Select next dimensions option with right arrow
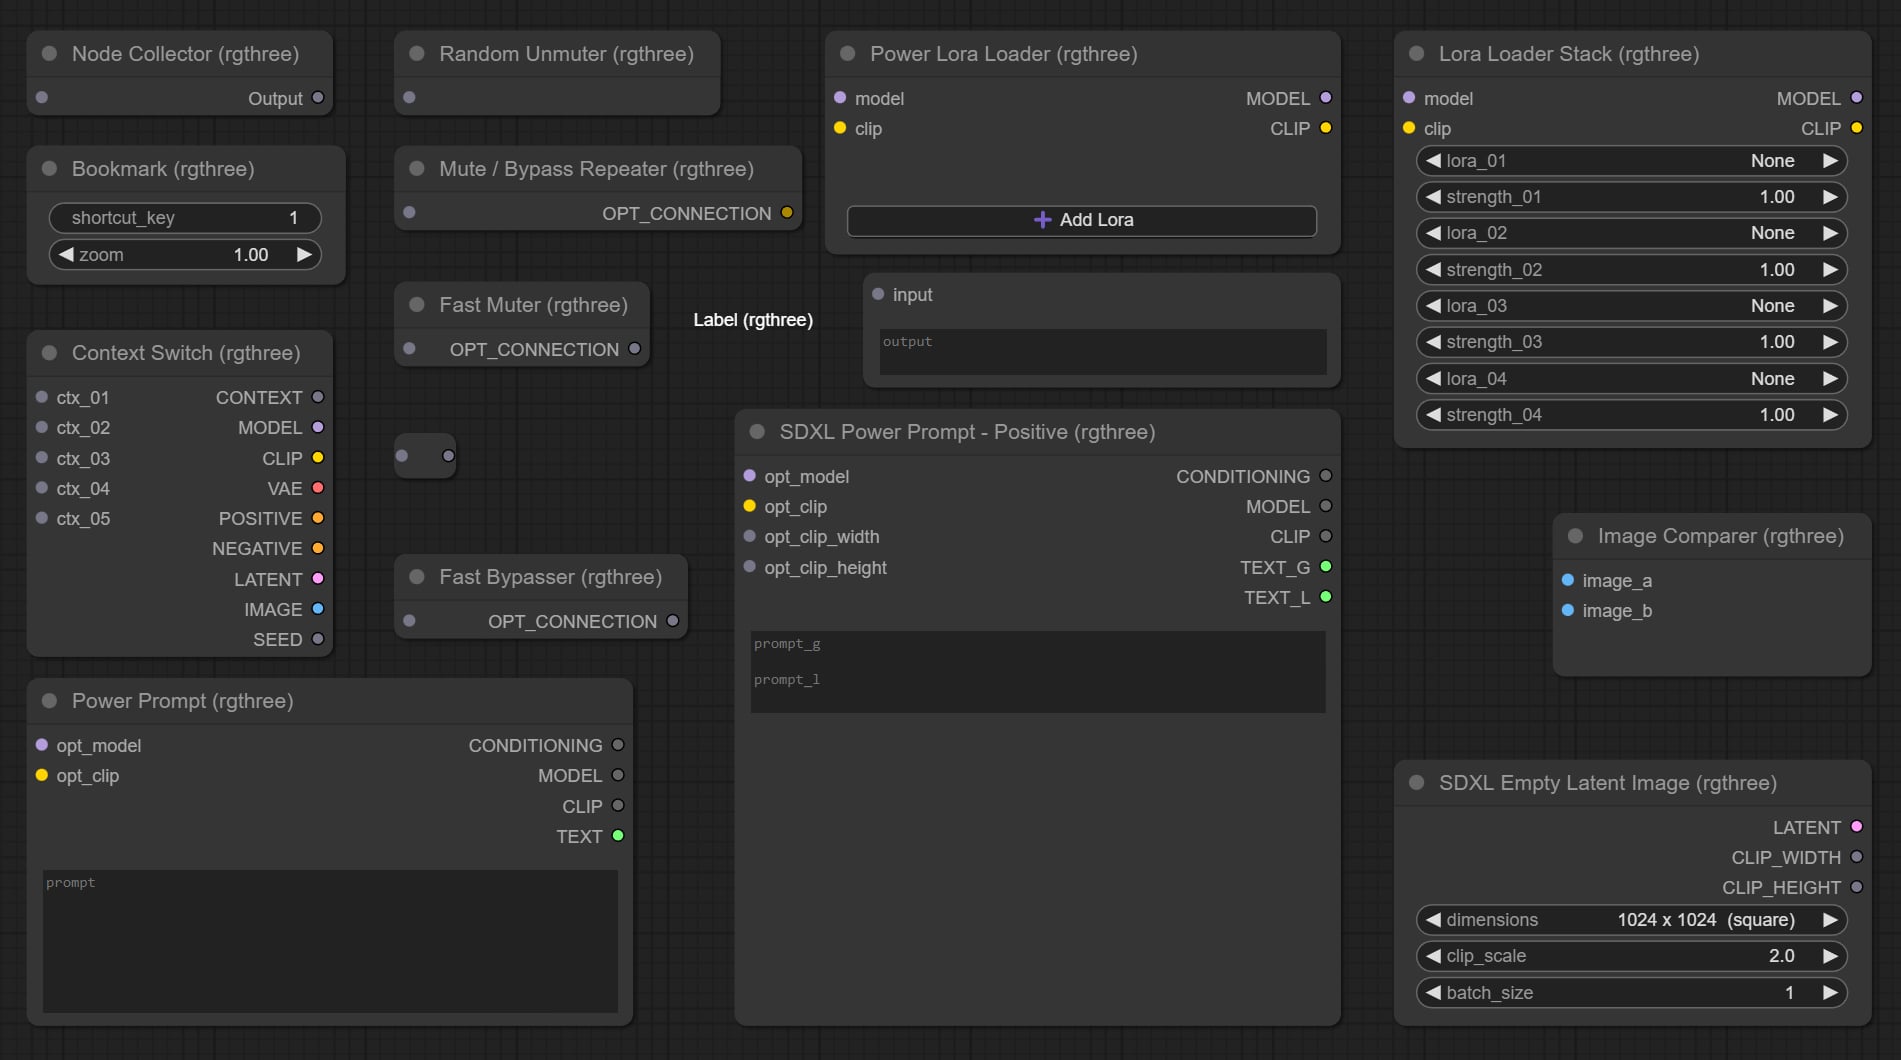This screenshot has height=1060, width=1901. coord(1830,920)
